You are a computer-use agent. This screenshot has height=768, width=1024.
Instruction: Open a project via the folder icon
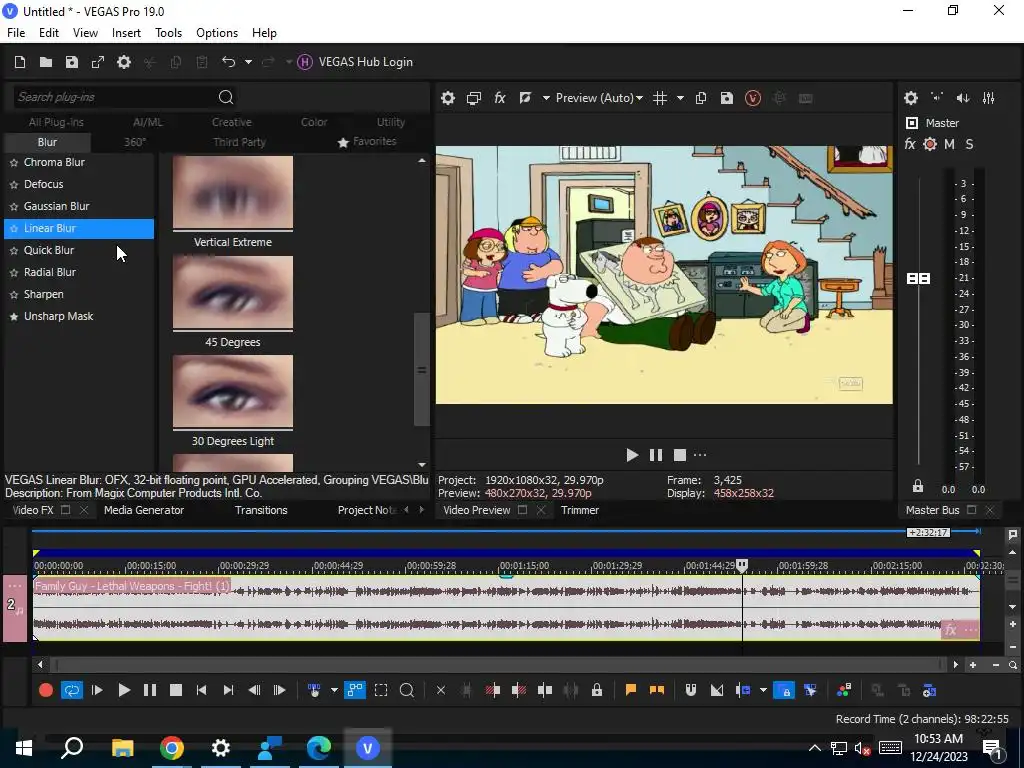click(x=46, y=62)
